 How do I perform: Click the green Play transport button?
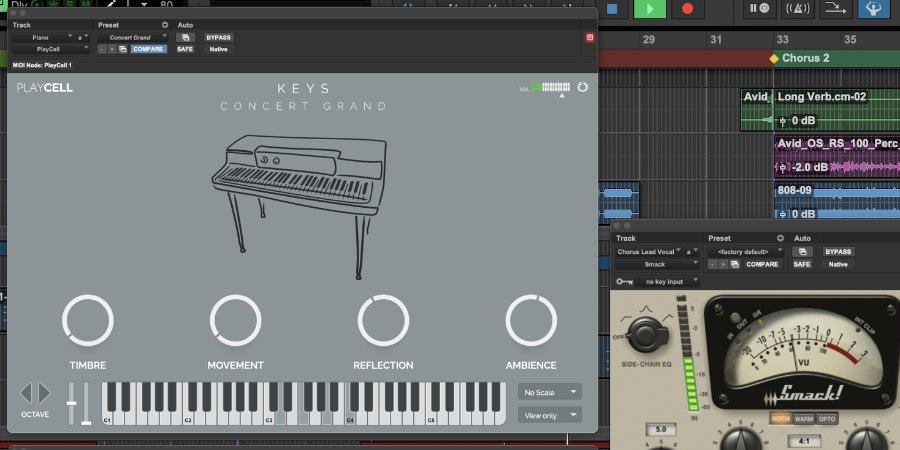tap(650, 9)
